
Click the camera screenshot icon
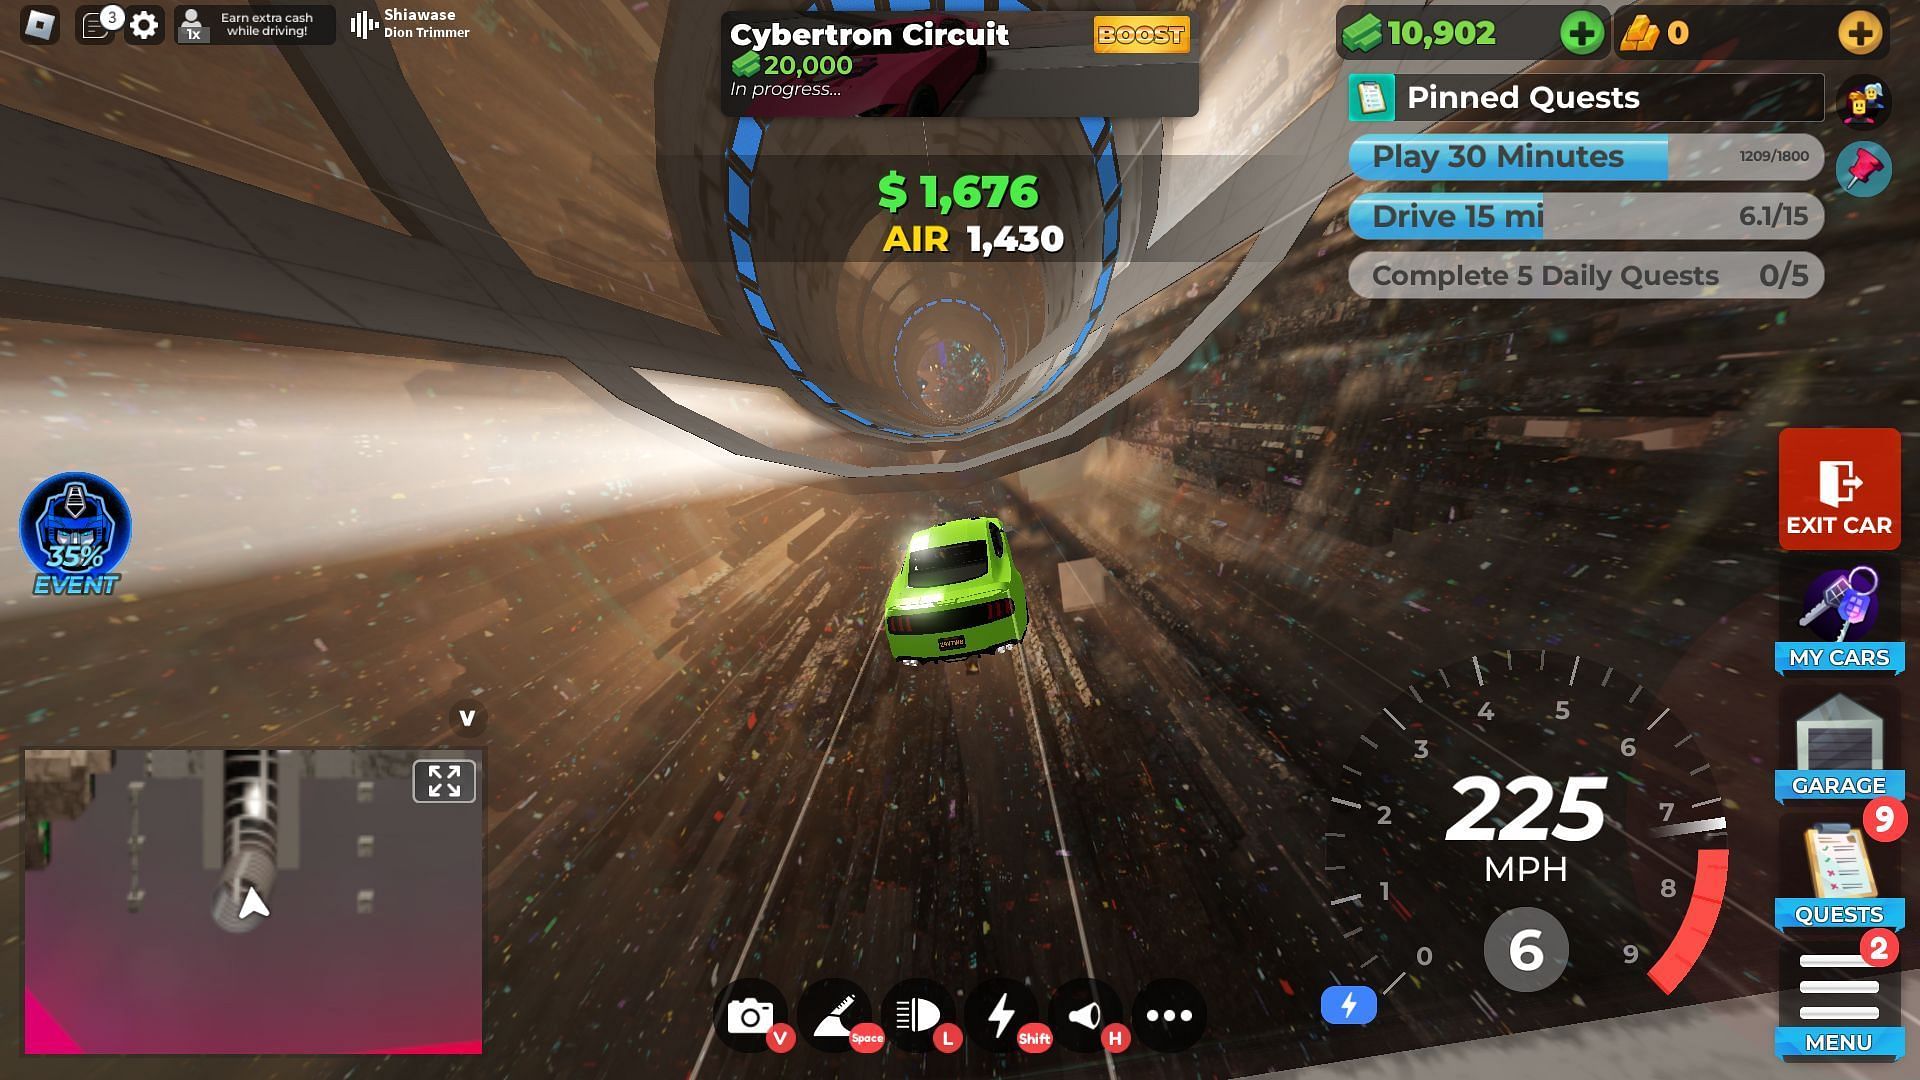click(752, 1015)
